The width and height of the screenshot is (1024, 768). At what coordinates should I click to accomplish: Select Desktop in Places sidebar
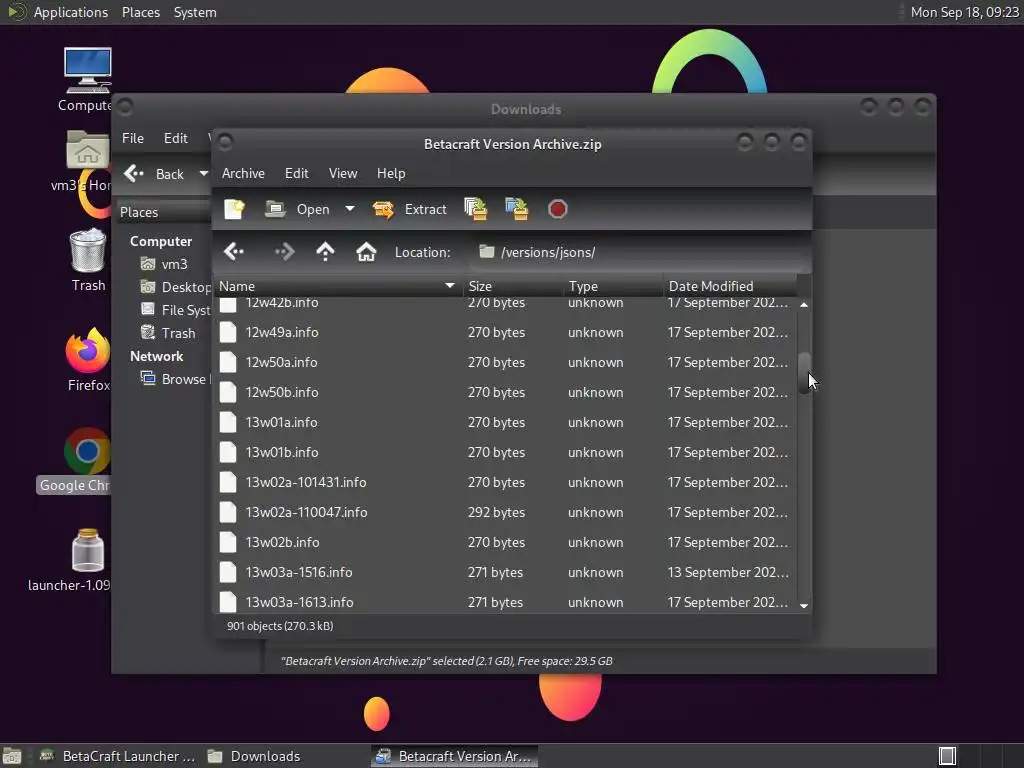tap(175, 287)
